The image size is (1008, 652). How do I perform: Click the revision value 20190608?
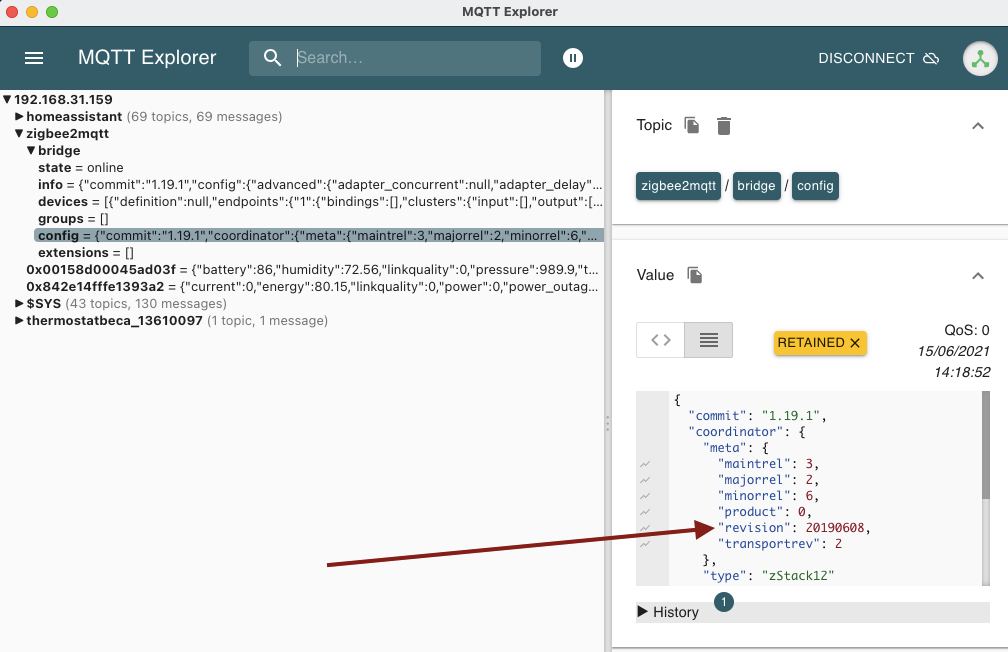[834, 528]
